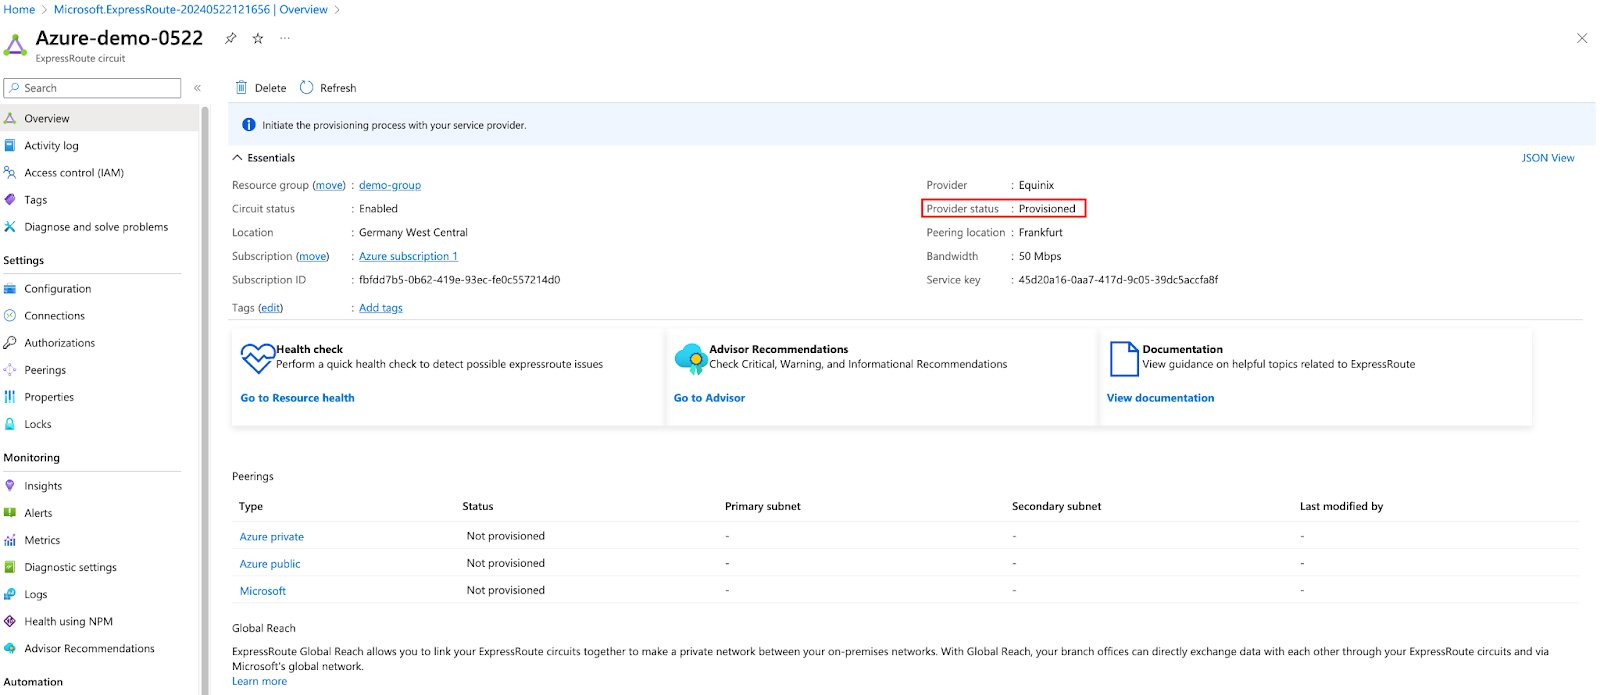
Task: Click the Advisor Recommendations cloud icon
Action: pos(690,358)
